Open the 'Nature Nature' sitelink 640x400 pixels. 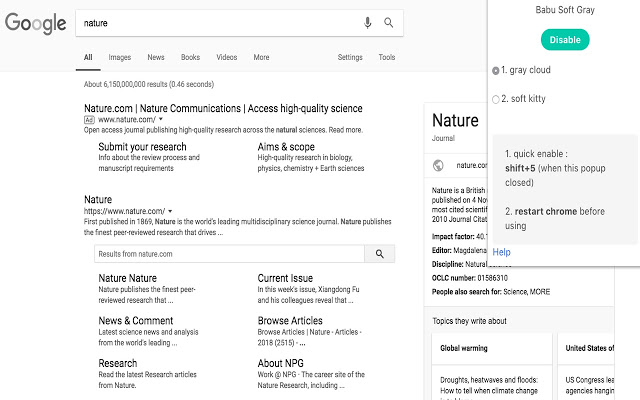point(127,278)
